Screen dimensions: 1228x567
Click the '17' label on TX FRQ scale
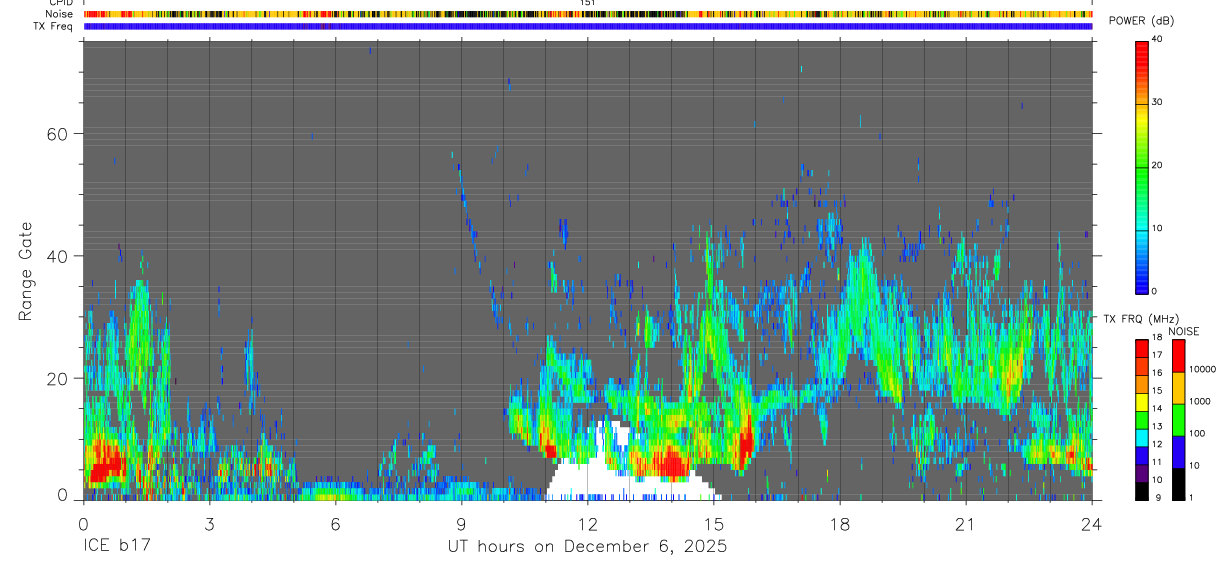pos(1157,355)
